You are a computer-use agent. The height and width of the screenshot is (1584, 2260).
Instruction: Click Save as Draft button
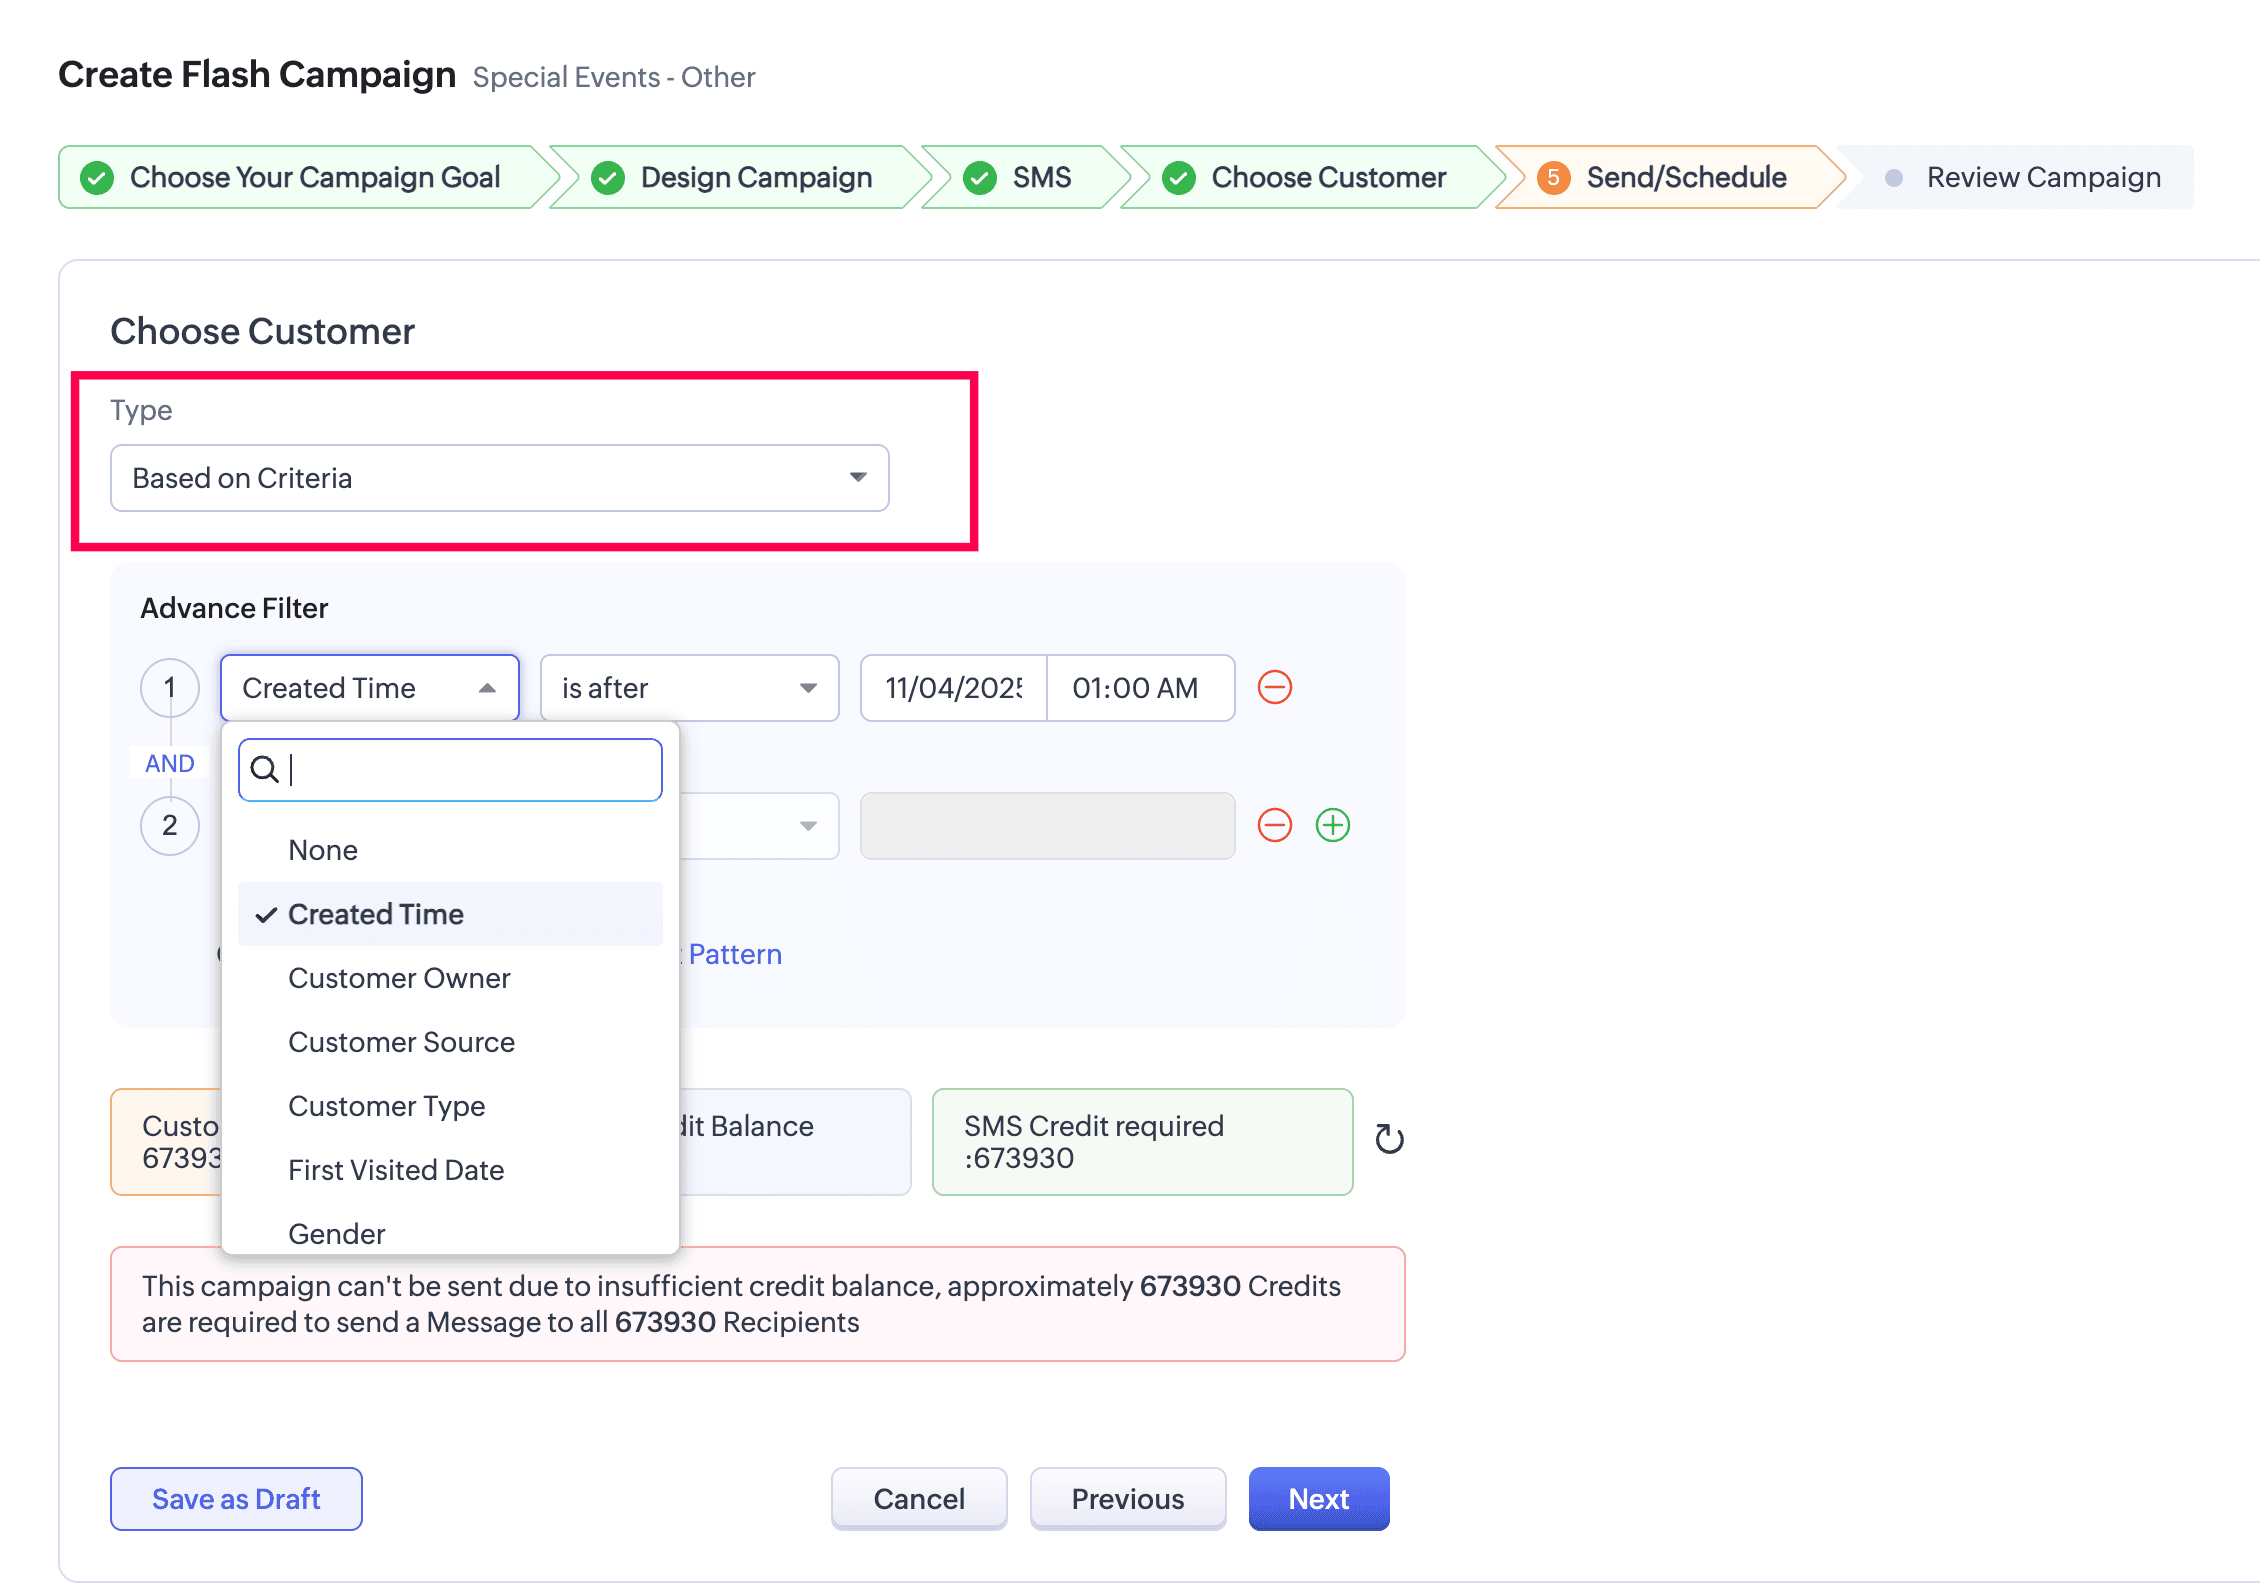236,1499
